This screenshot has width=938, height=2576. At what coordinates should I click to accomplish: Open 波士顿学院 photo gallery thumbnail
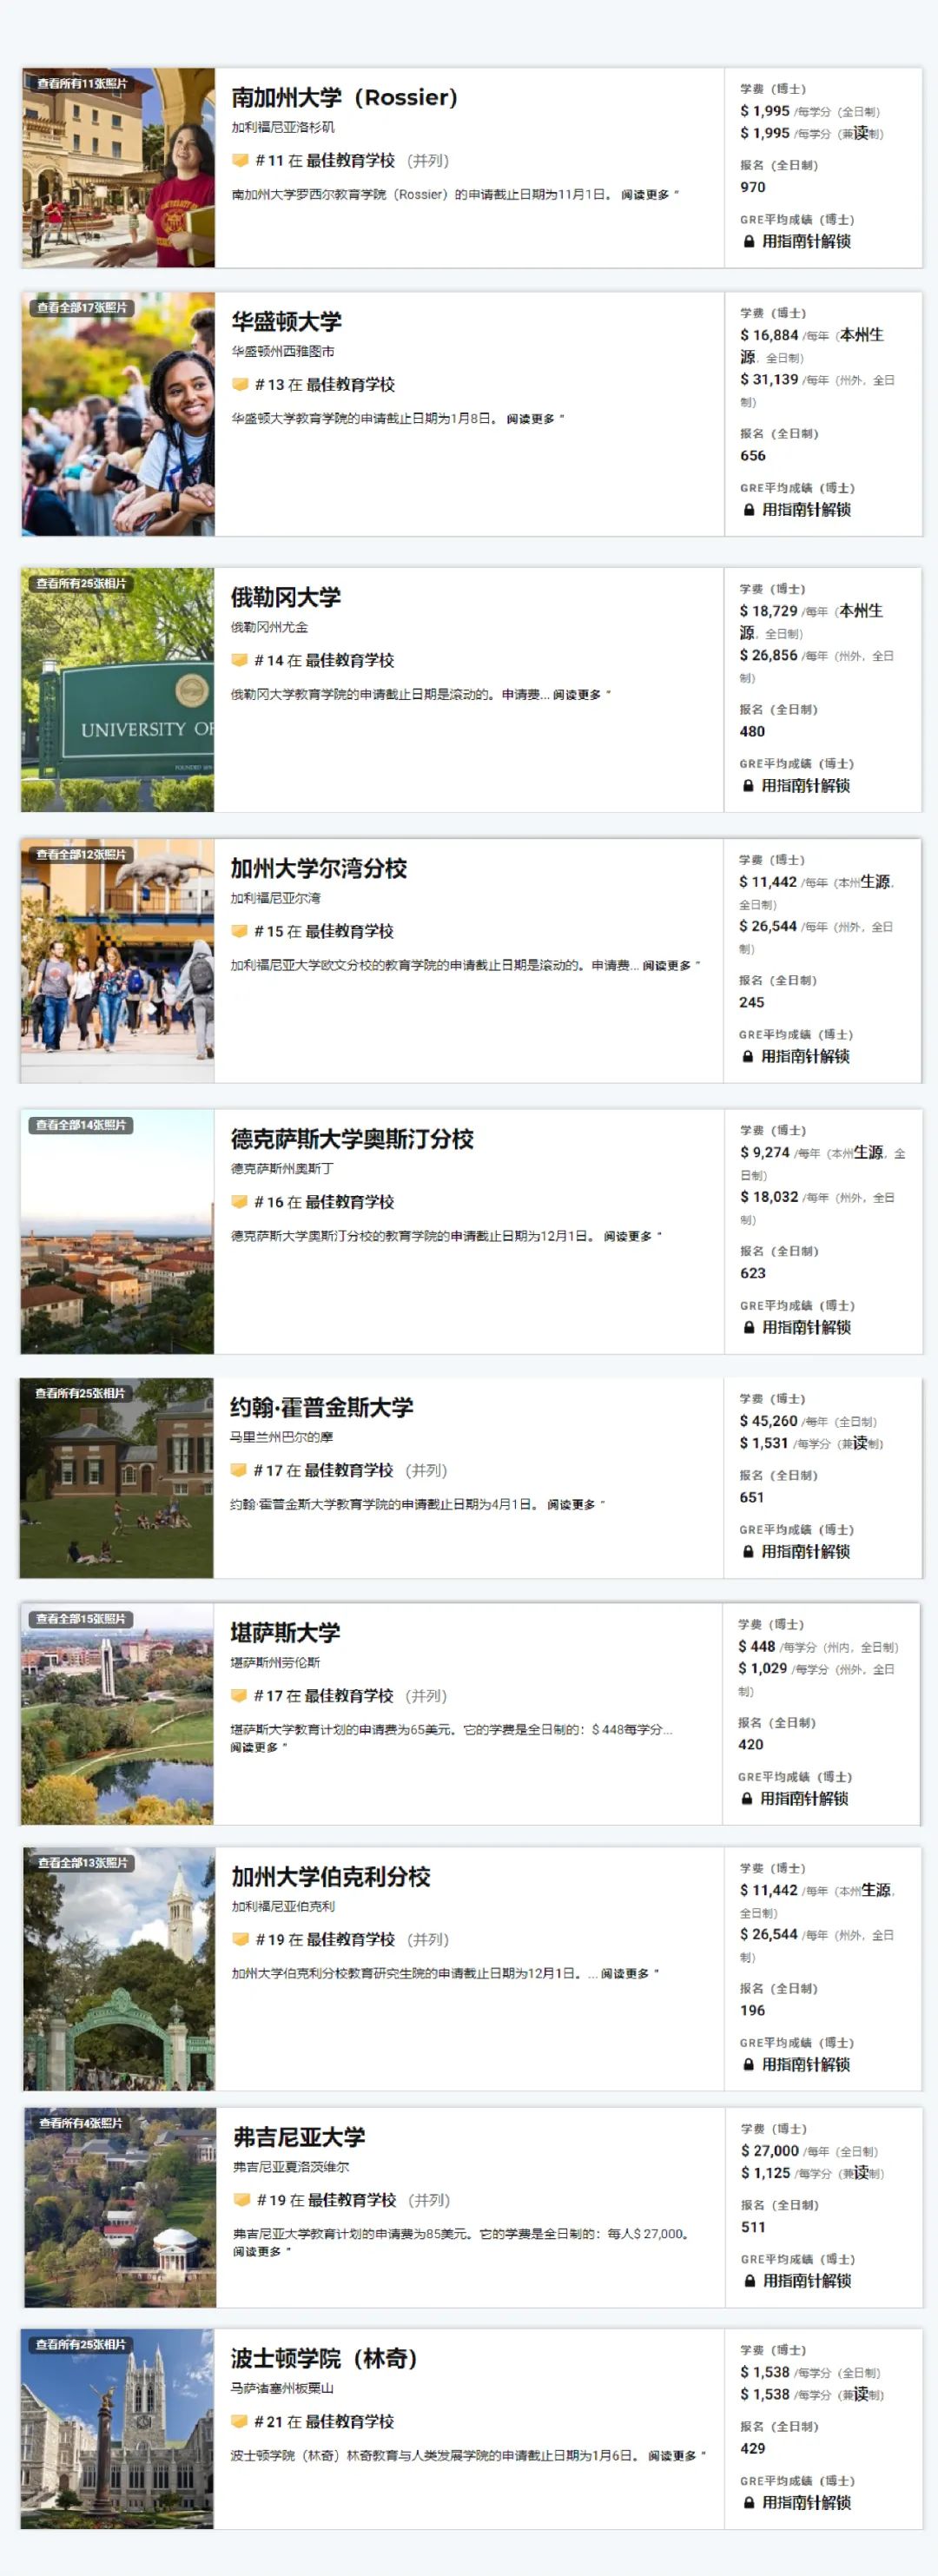click(x=117, y=2429)
